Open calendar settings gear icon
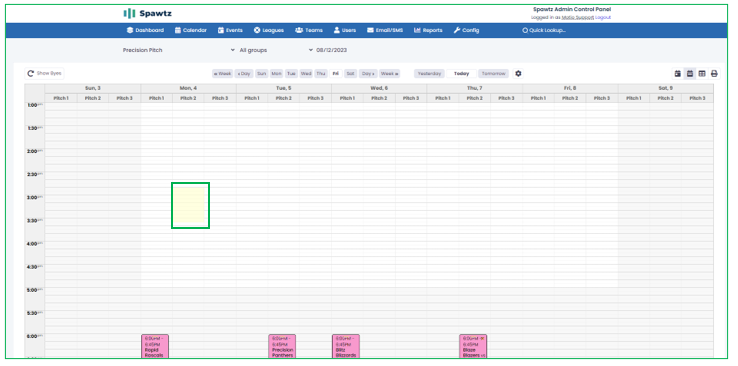738x366 pixels. 518,74
